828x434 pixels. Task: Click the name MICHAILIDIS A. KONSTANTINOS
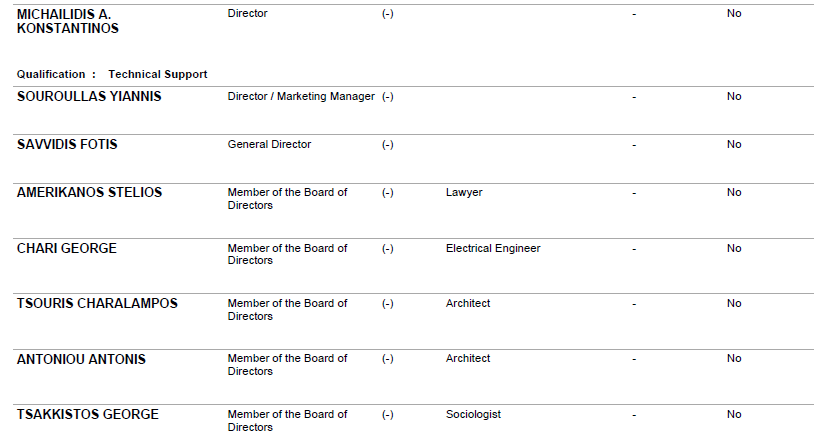click(x=67, y=21)
